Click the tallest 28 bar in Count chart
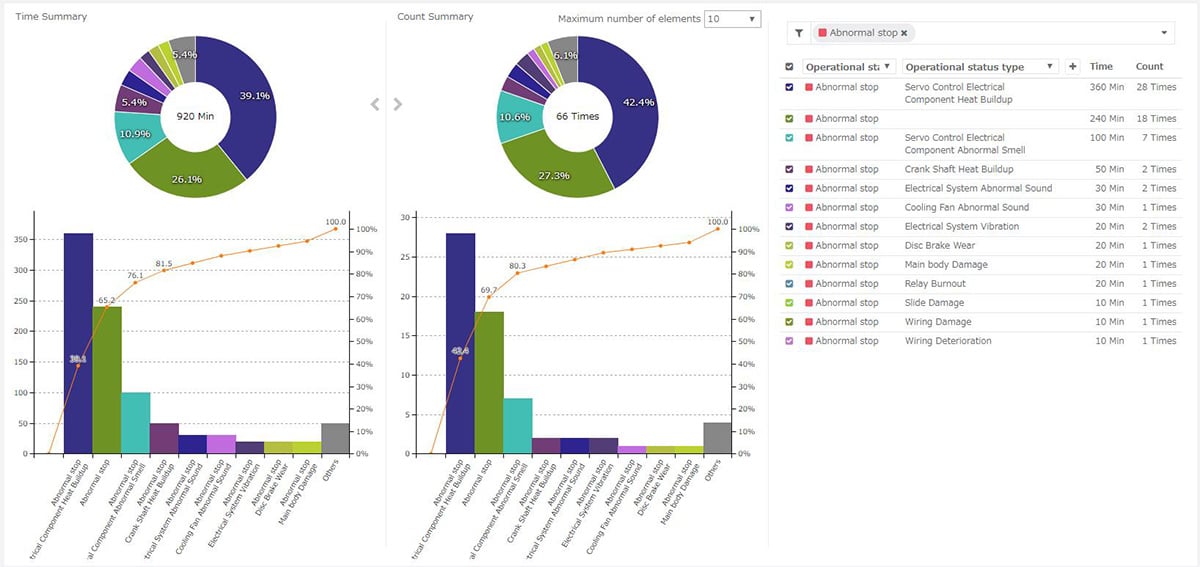Viewport: 1200px width, 567px height. 460,343
